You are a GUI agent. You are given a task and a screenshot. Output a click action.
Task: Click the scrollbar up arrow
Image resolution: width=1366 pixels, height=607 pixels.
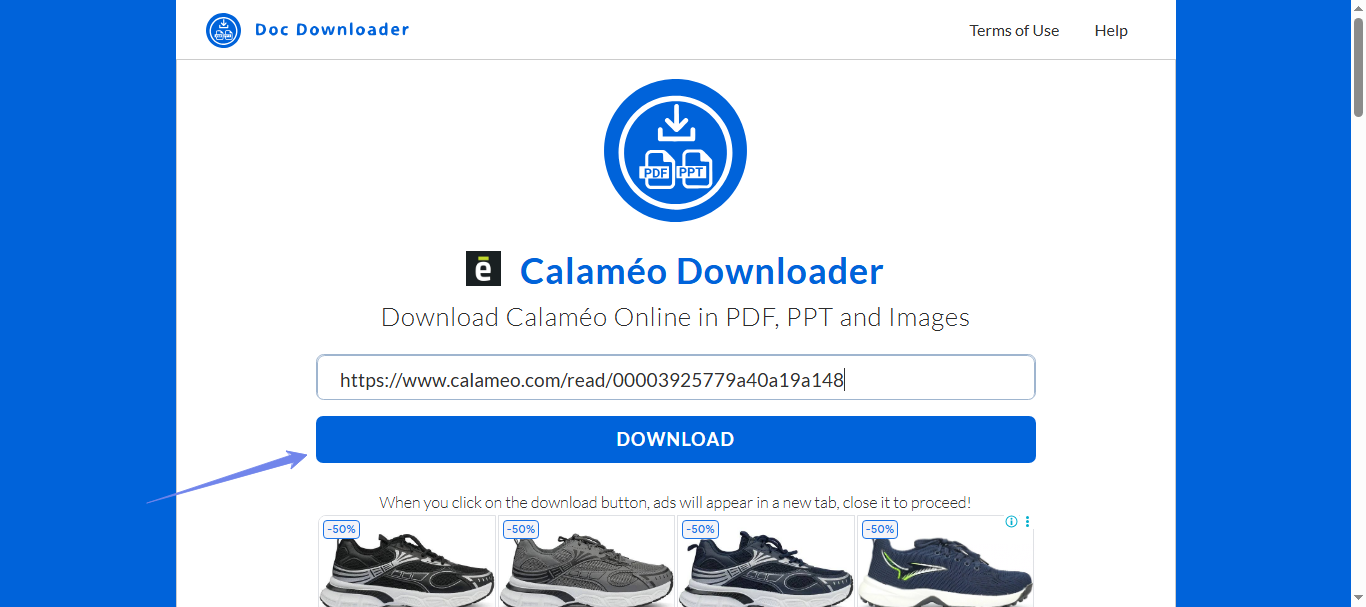coord(1358,7)
